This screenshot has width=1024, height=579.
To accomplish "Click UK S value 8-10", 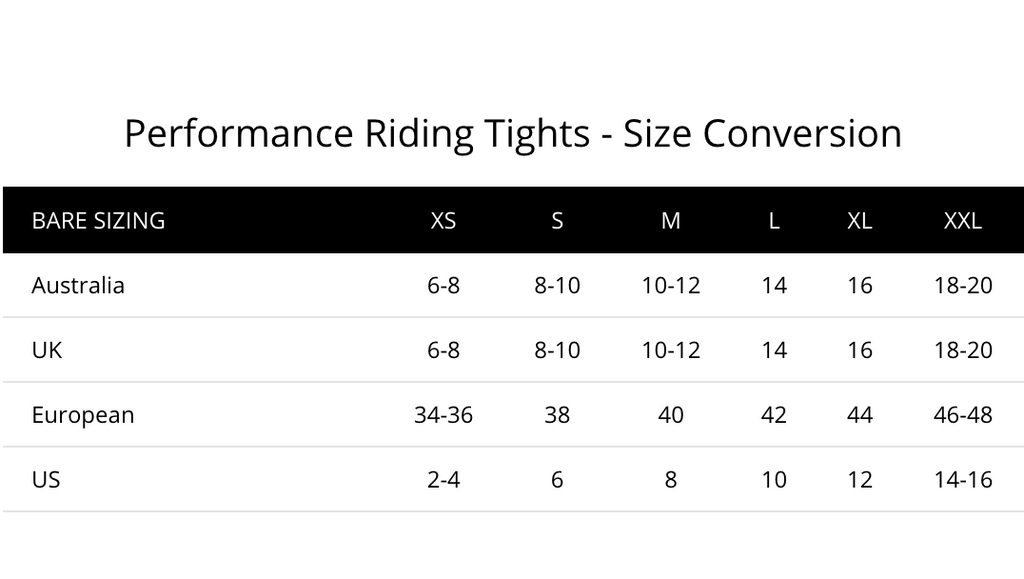I will tap(557, 350).
